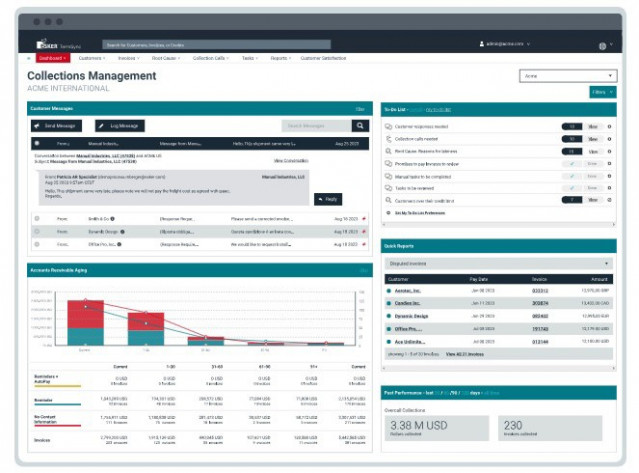Click the help icon on Customers over credit limit row
Viewport: 639px width, 473px height.
pos(610,200)
